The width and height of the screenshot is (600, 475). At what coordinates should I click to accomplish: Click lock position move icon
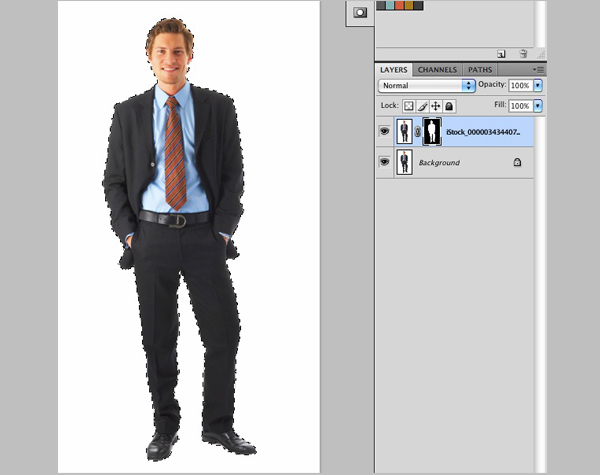[436, 106]
